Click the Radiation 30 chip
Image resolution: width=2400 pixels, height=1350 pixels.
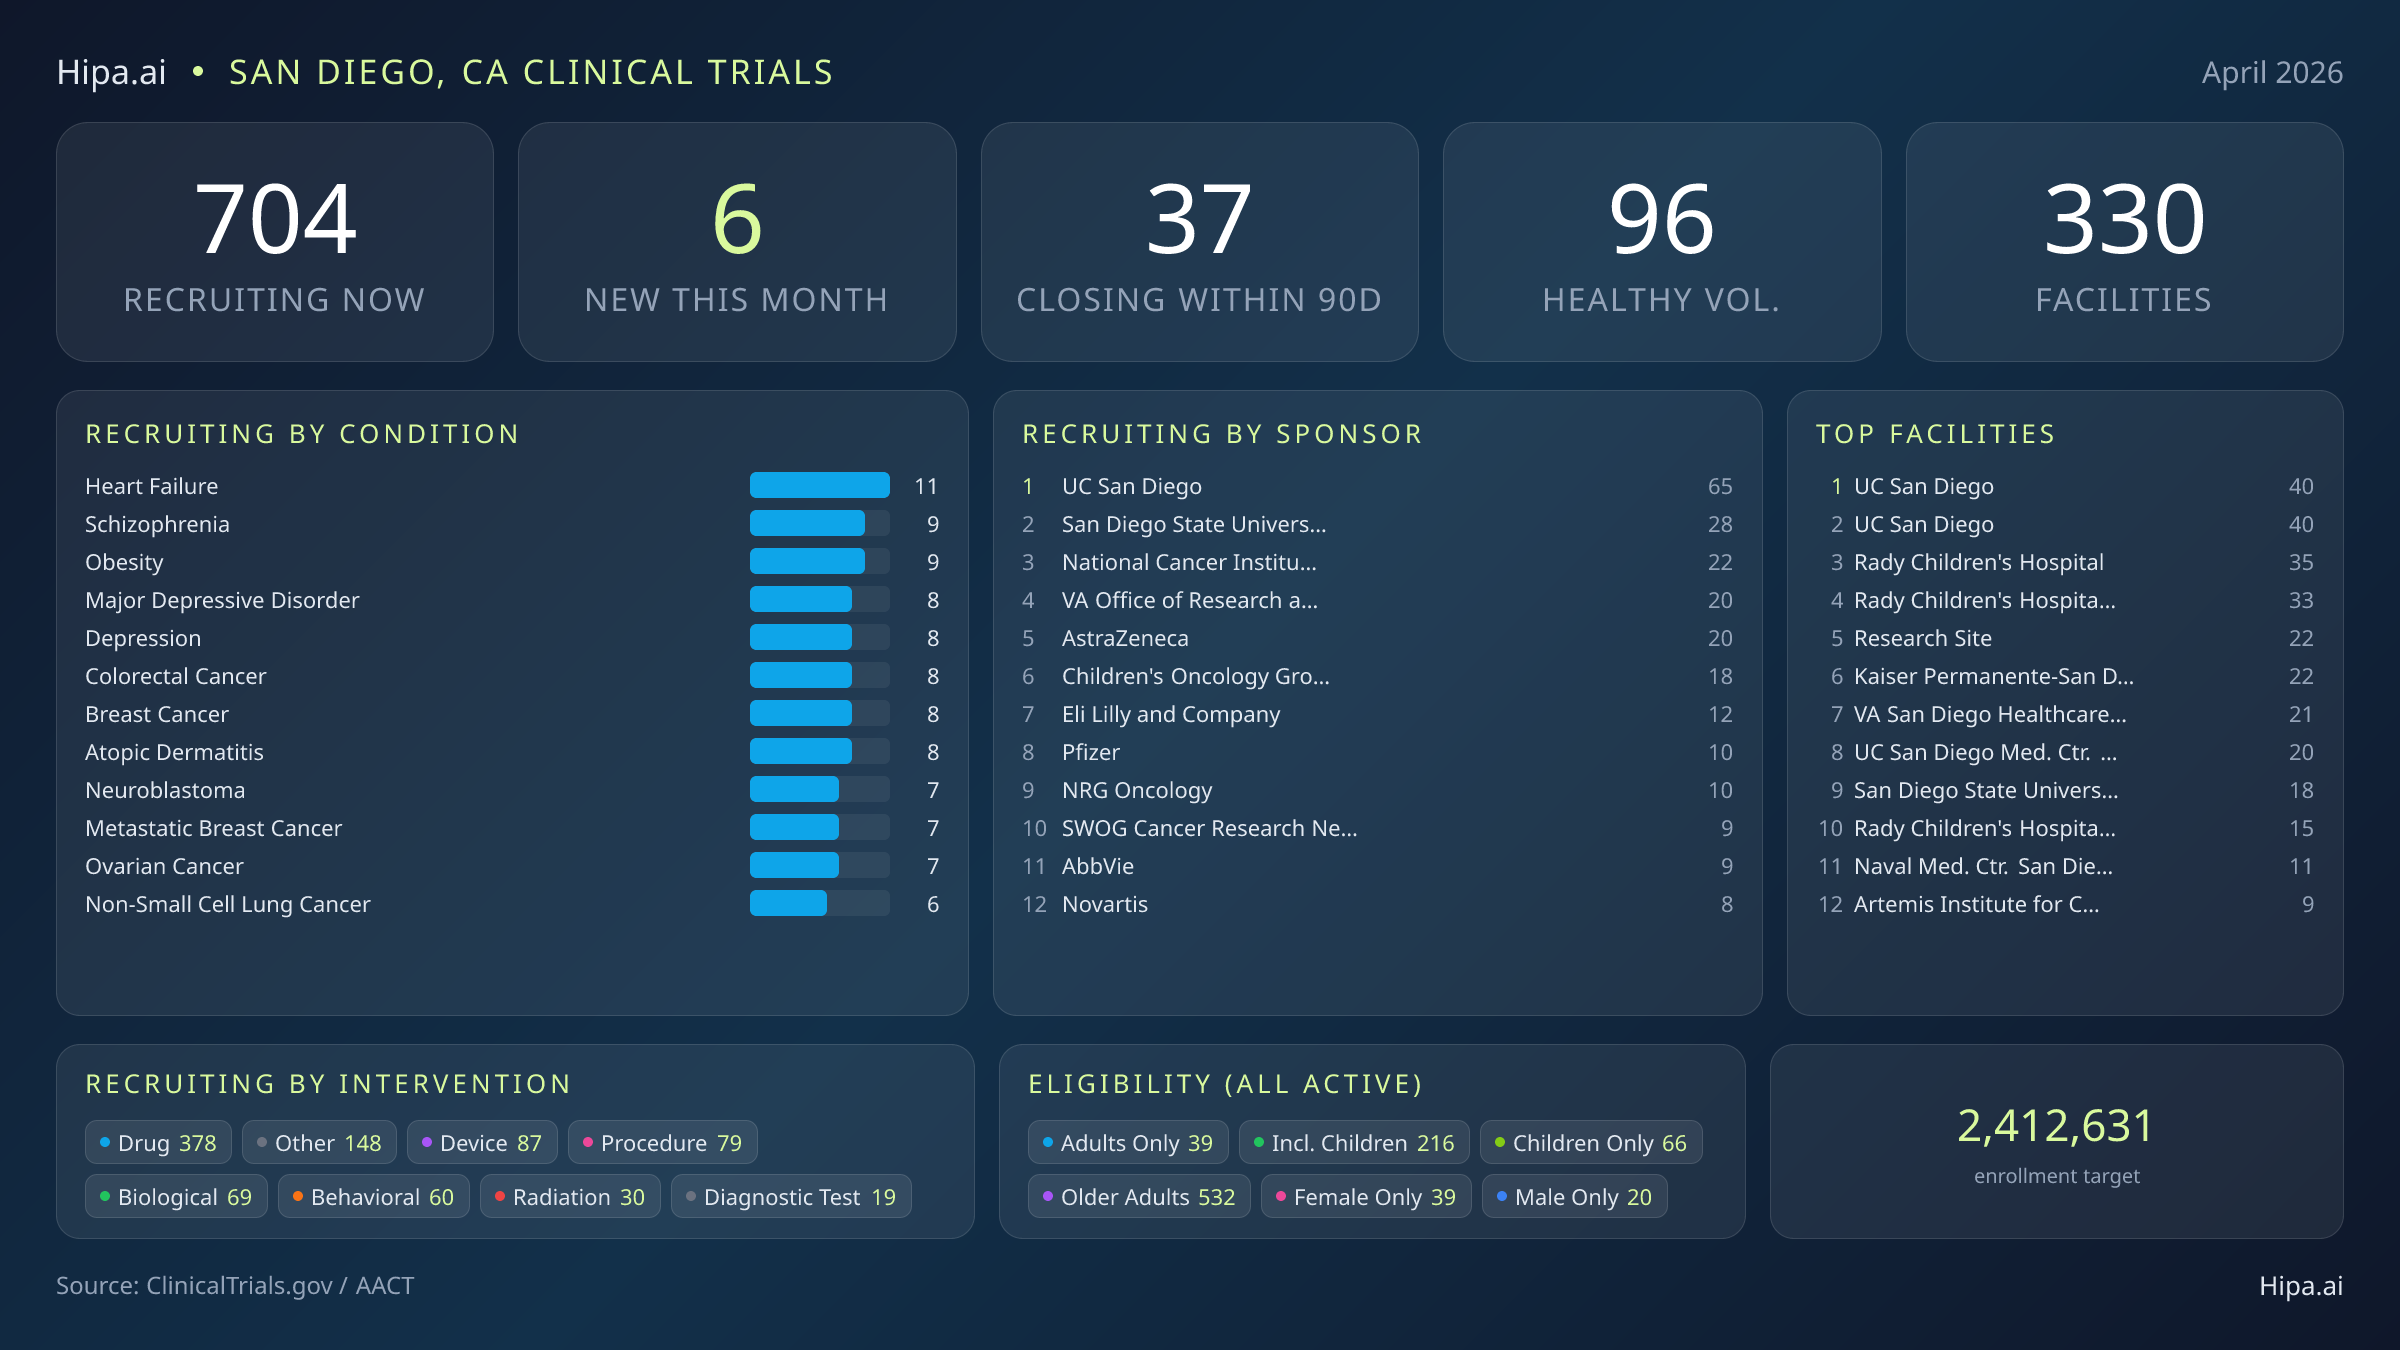tap(570, 1196)
